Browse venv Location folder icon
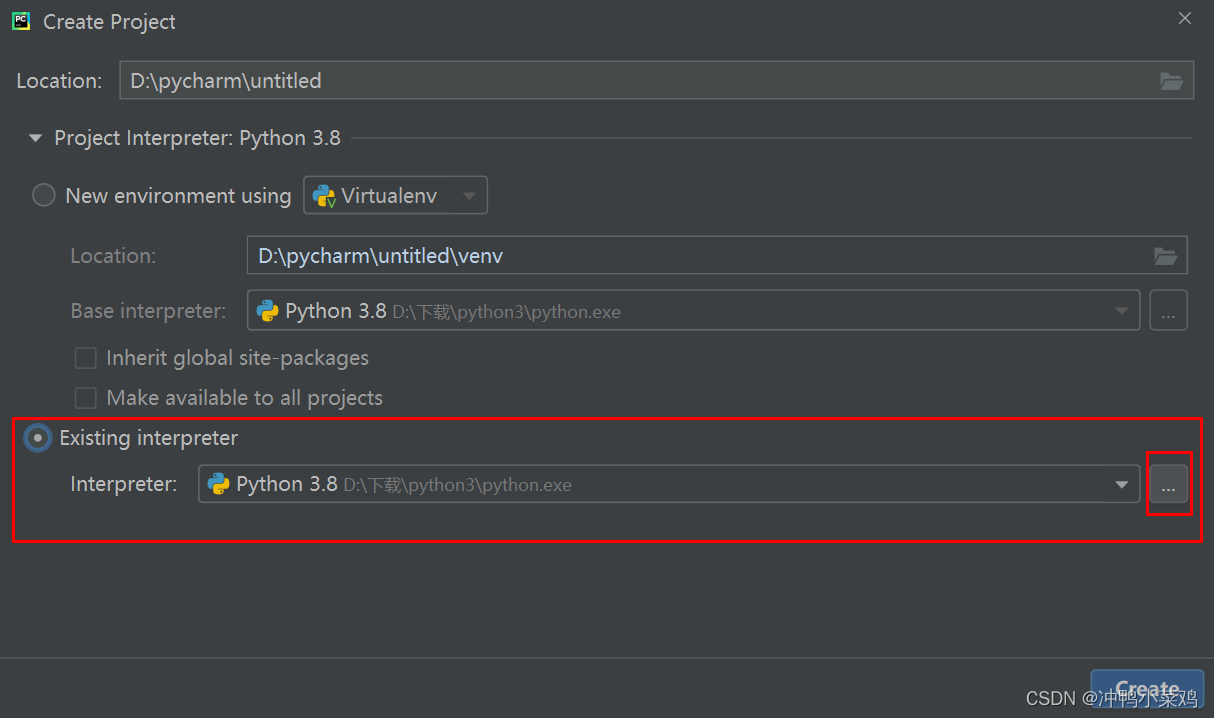The image size is (1214, 718). click(1165, 256)
